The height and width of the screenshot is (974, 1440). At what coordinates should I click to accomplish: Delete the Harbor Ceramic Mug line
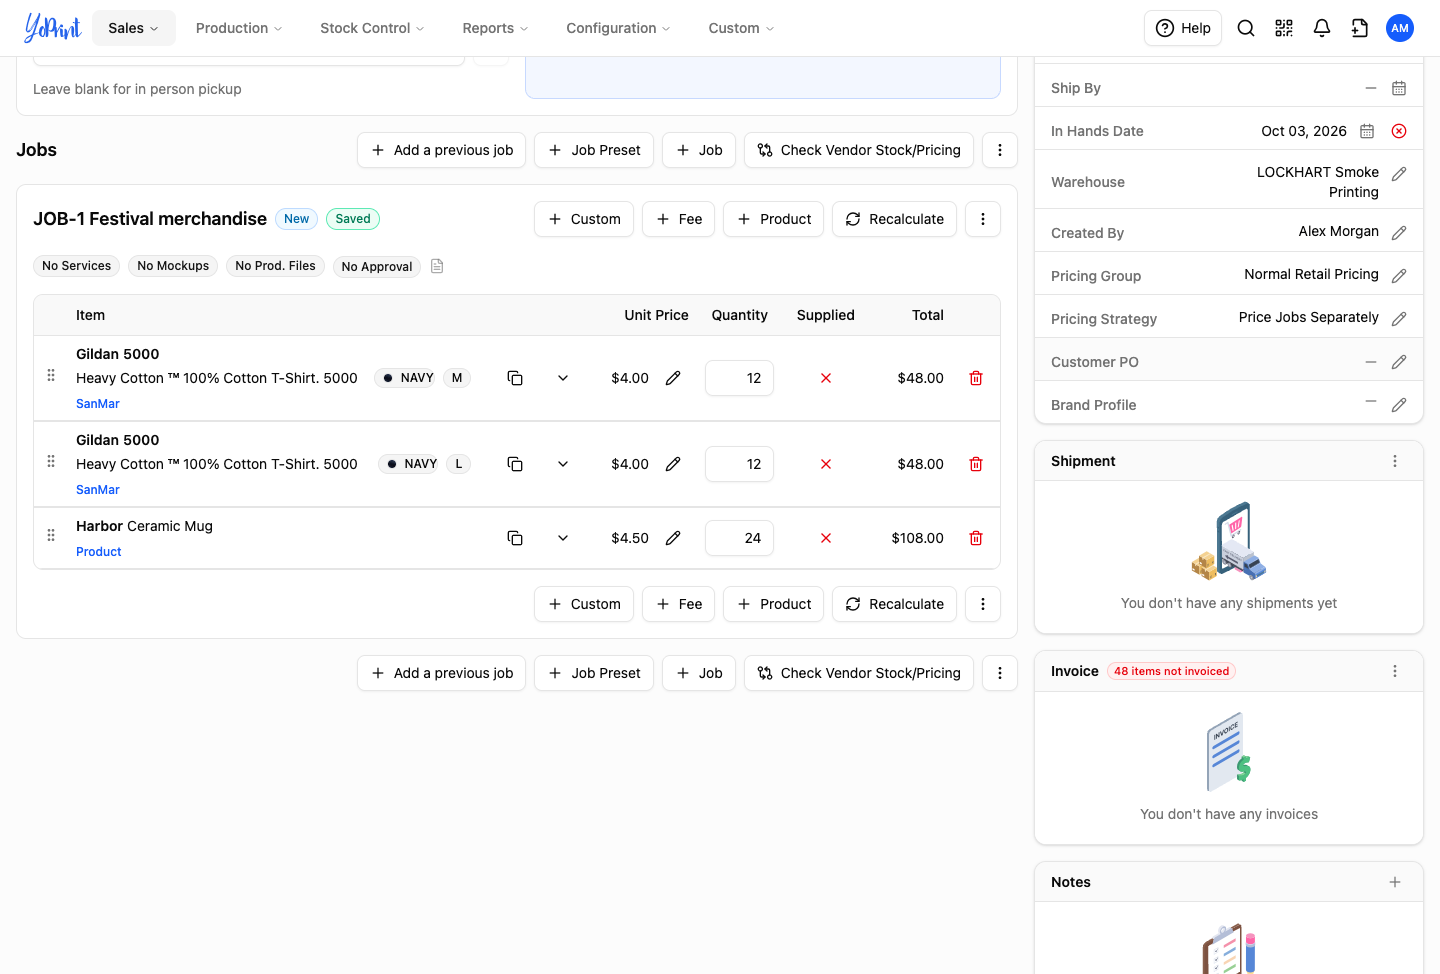(x=976, y=538)
